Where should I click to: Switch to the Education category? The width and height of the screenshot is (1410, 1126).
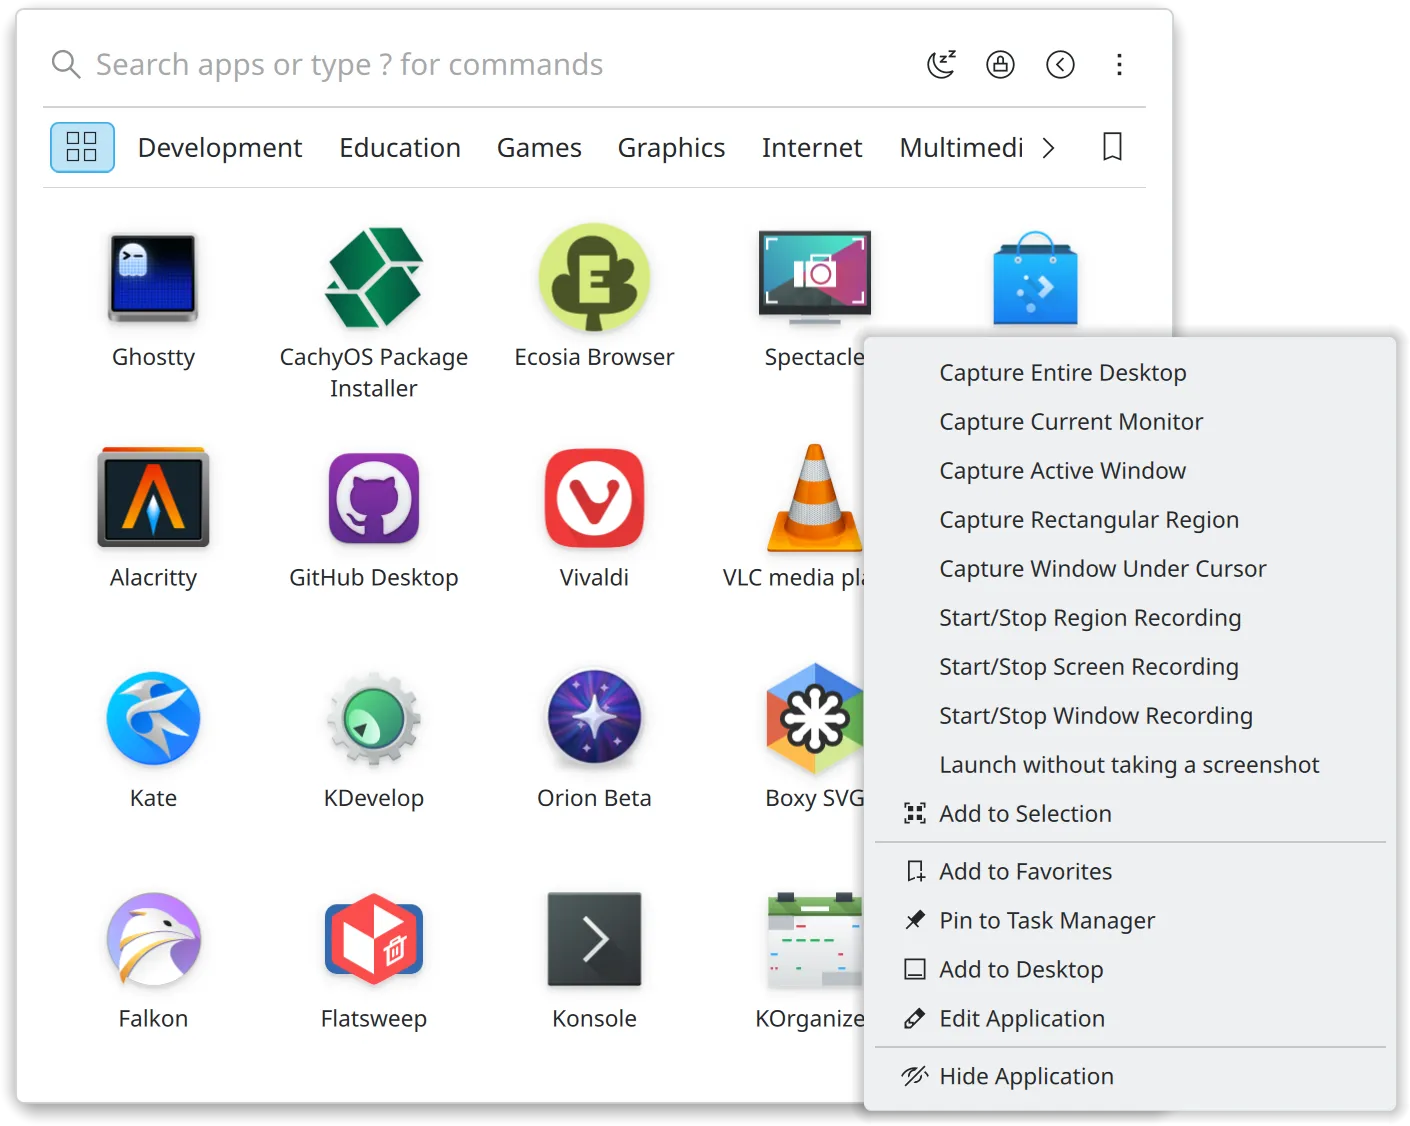click(400, 148)
